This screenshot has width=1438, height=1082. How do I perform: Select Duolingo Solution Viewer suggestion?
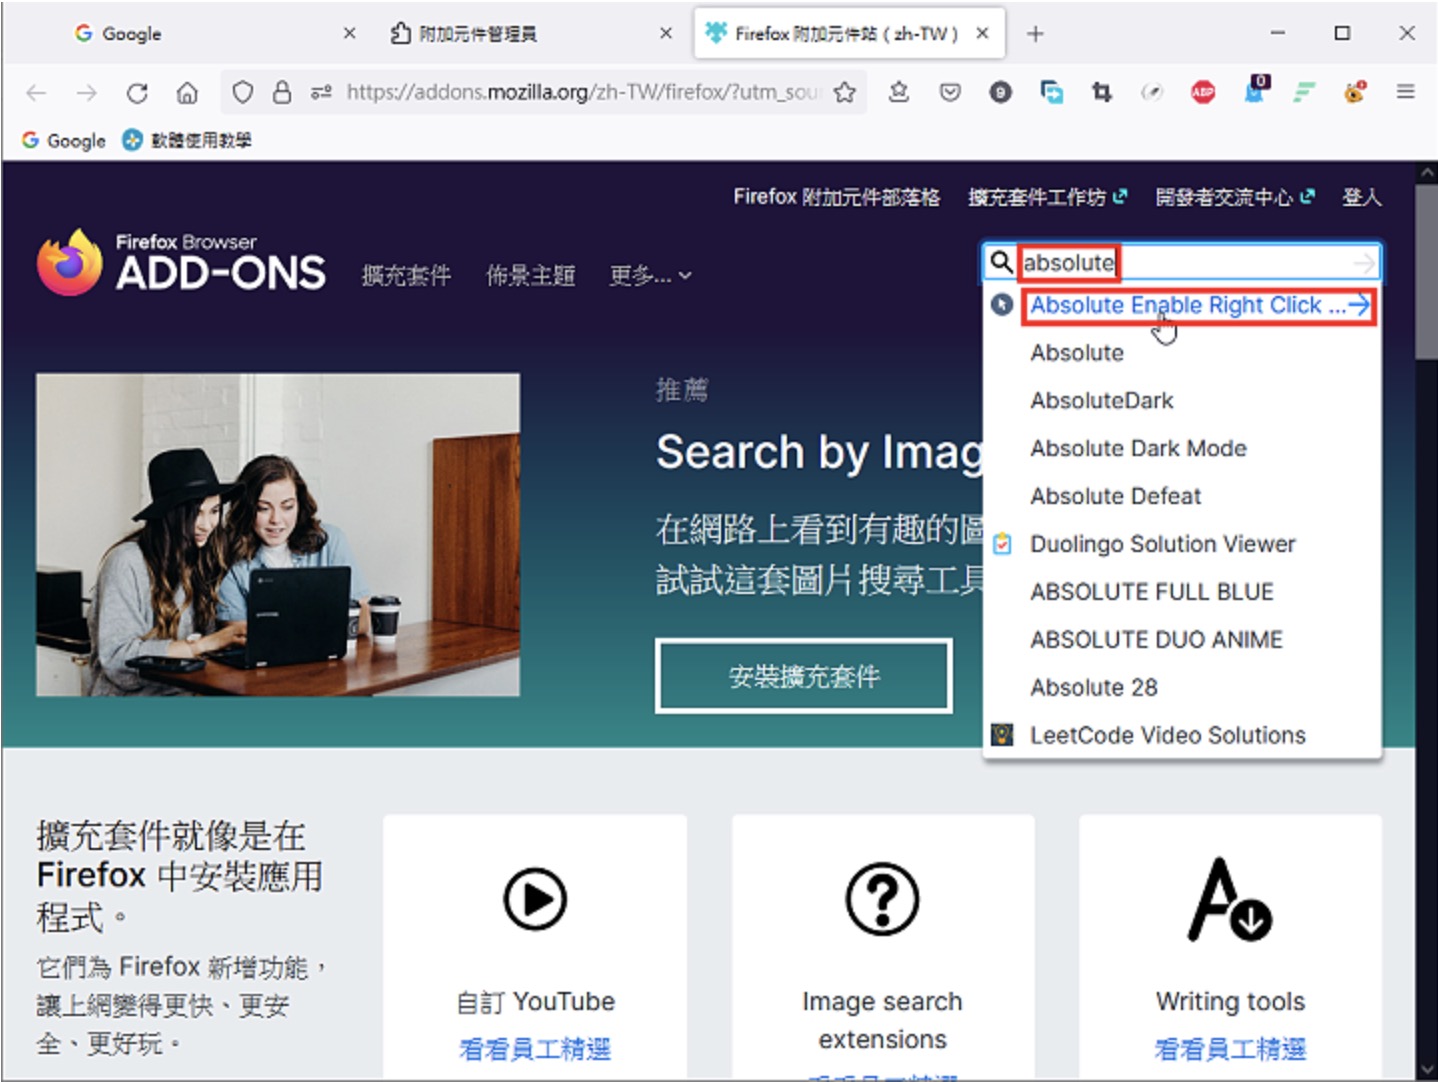1182,544
